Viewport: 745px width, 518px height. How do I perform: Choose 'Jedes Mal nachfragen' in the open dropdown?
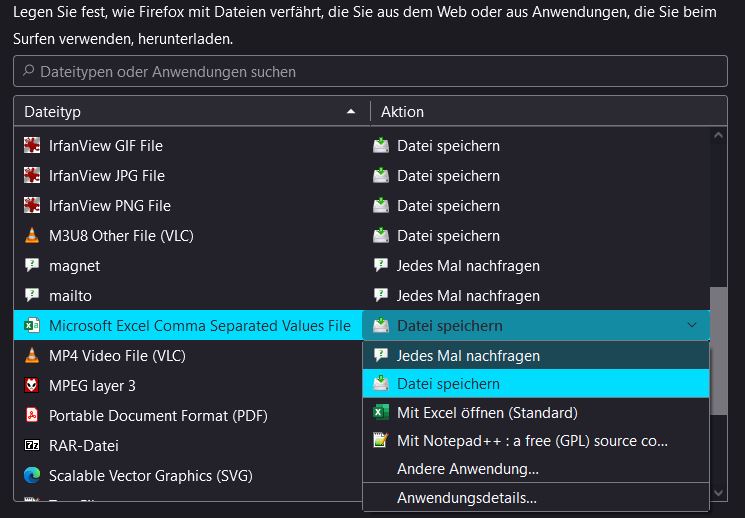pos(536,355)
